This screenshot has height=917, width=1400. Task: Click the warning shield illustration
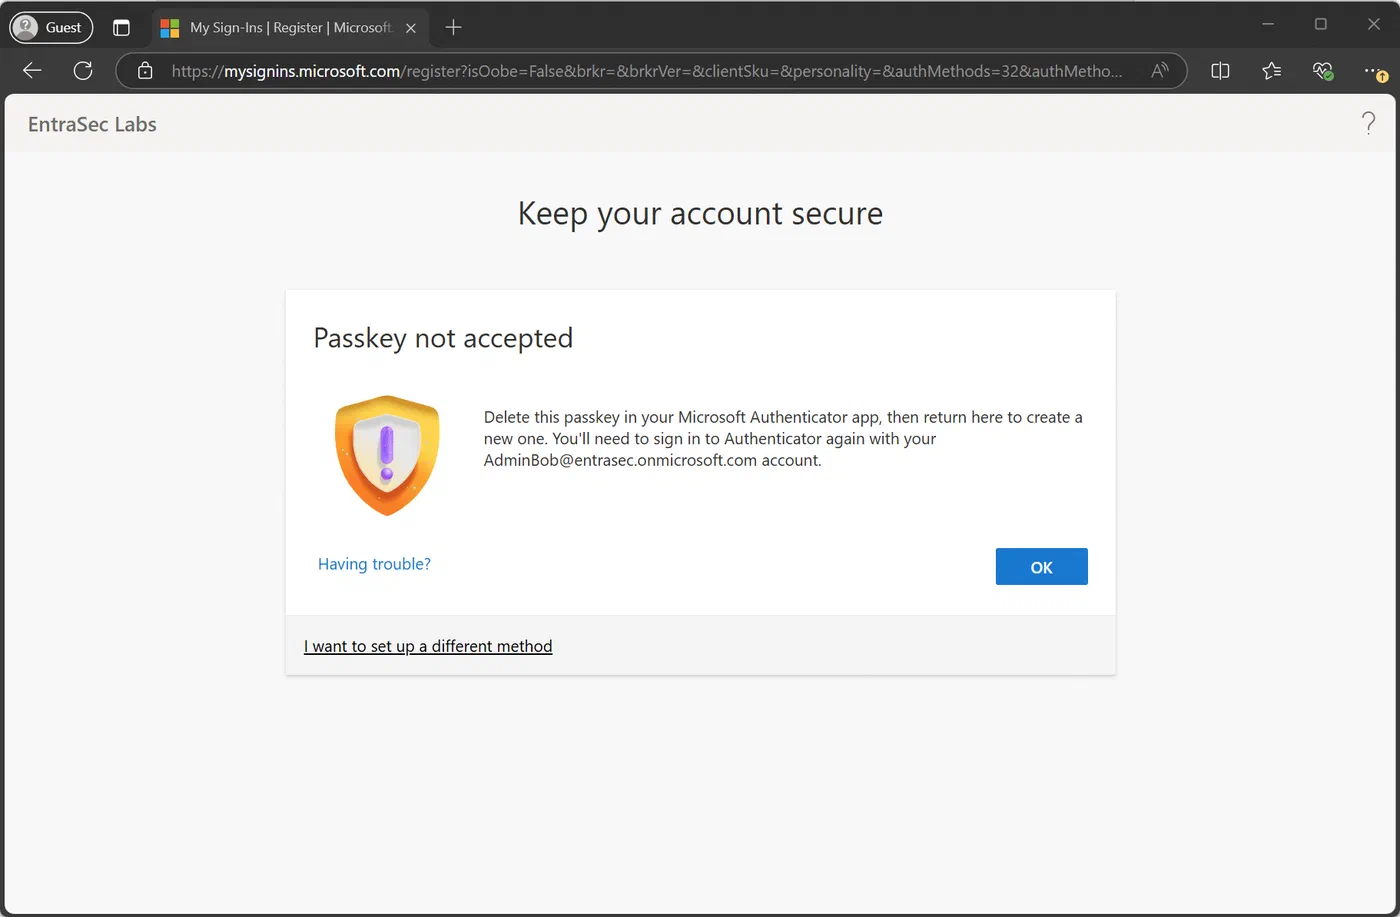click(x=387, y=455)
